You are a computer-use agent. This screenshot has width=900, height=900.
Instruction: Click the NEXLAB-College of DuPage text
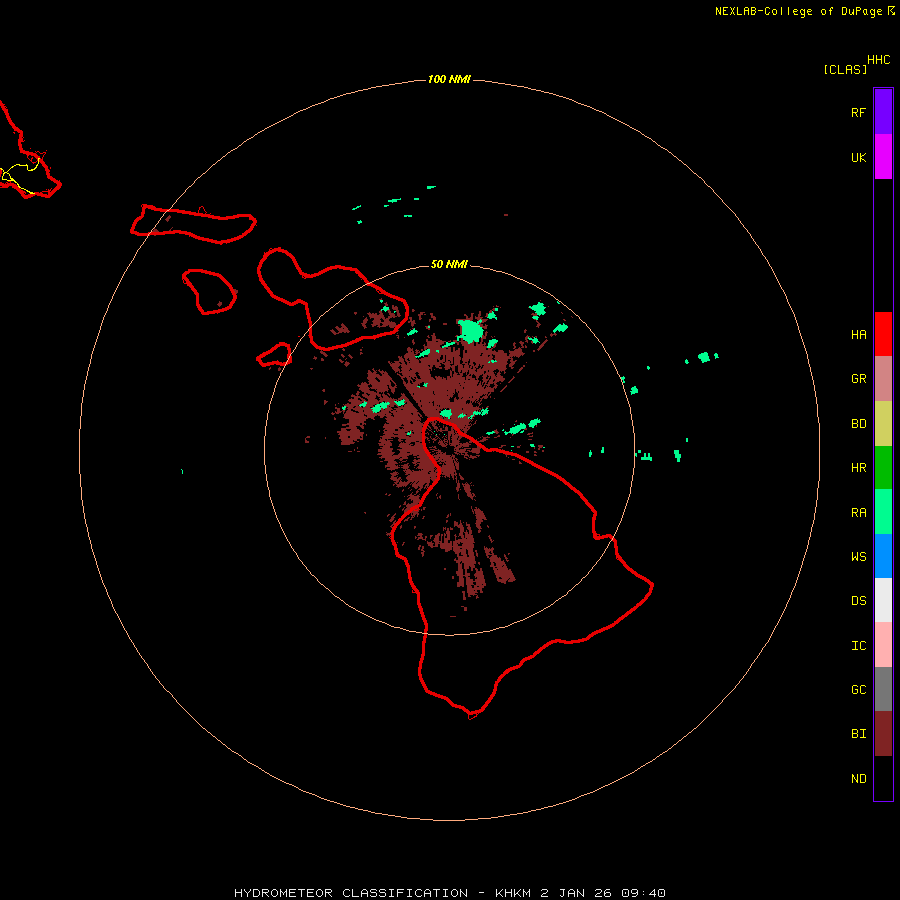(x=798, y=11)
